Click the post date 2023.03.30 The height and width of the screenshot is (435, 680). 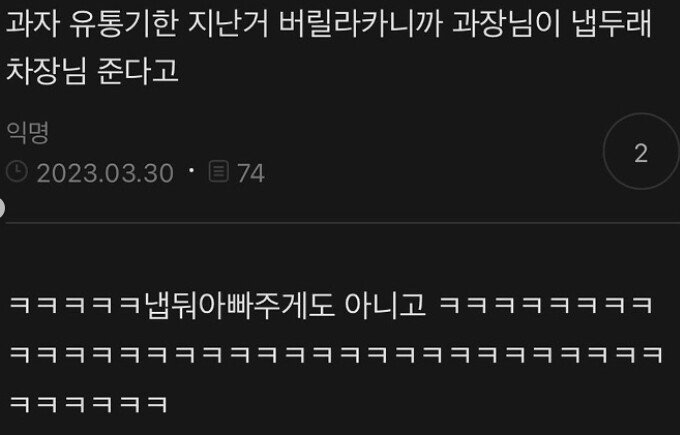tap(105, 173)
